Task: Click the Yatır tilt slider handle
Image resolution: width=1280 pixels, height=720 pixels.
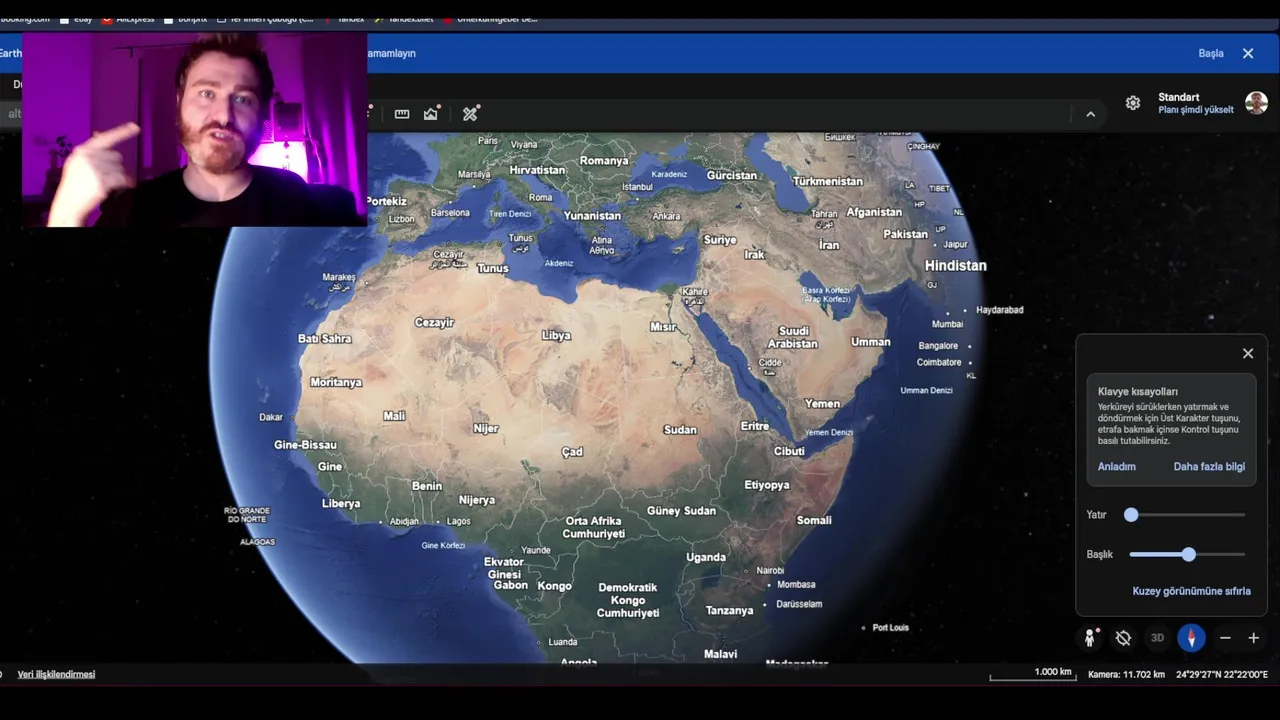Action: [x=1131, y=514]
